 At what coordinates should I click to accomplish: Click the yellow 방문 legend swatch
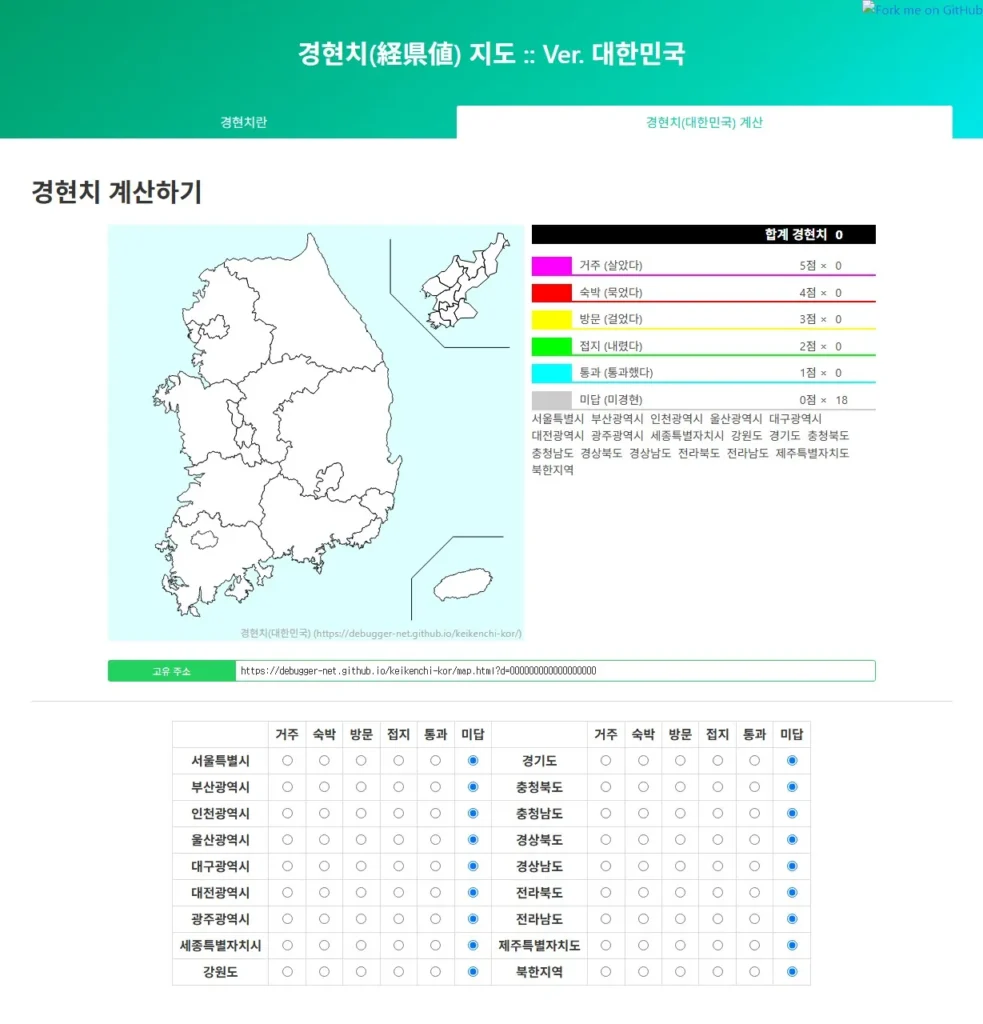[x=551, y=320]
